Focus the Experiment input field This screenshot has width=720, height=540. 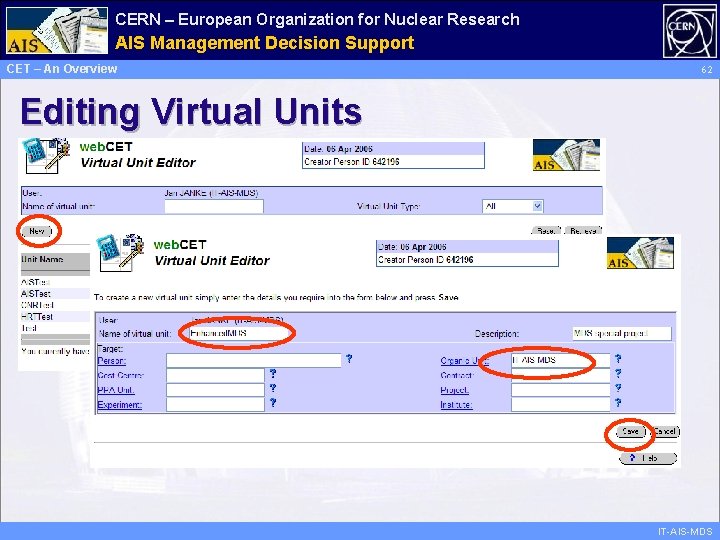[215, 405]
